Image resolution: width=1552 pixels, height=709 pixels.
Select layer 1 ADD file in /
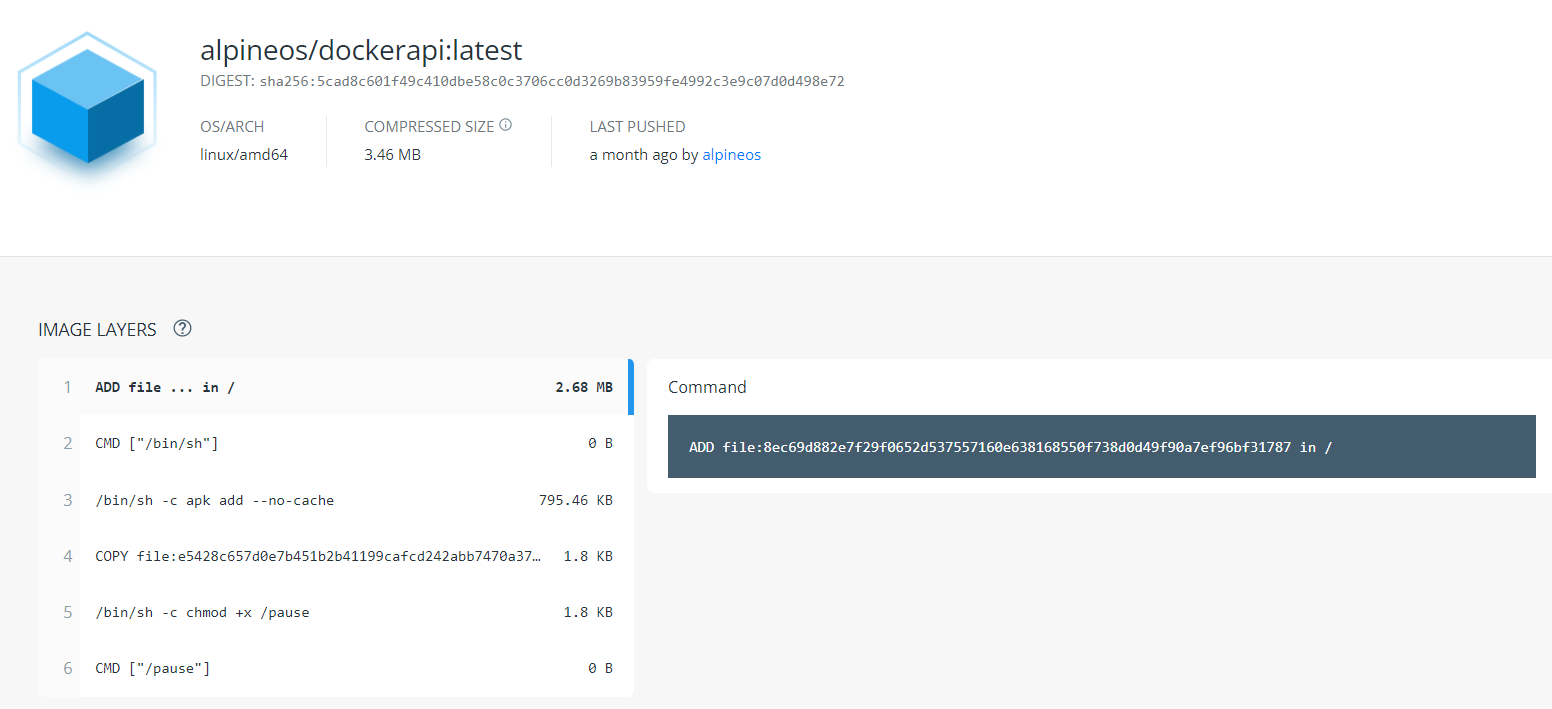coord(165,387)
